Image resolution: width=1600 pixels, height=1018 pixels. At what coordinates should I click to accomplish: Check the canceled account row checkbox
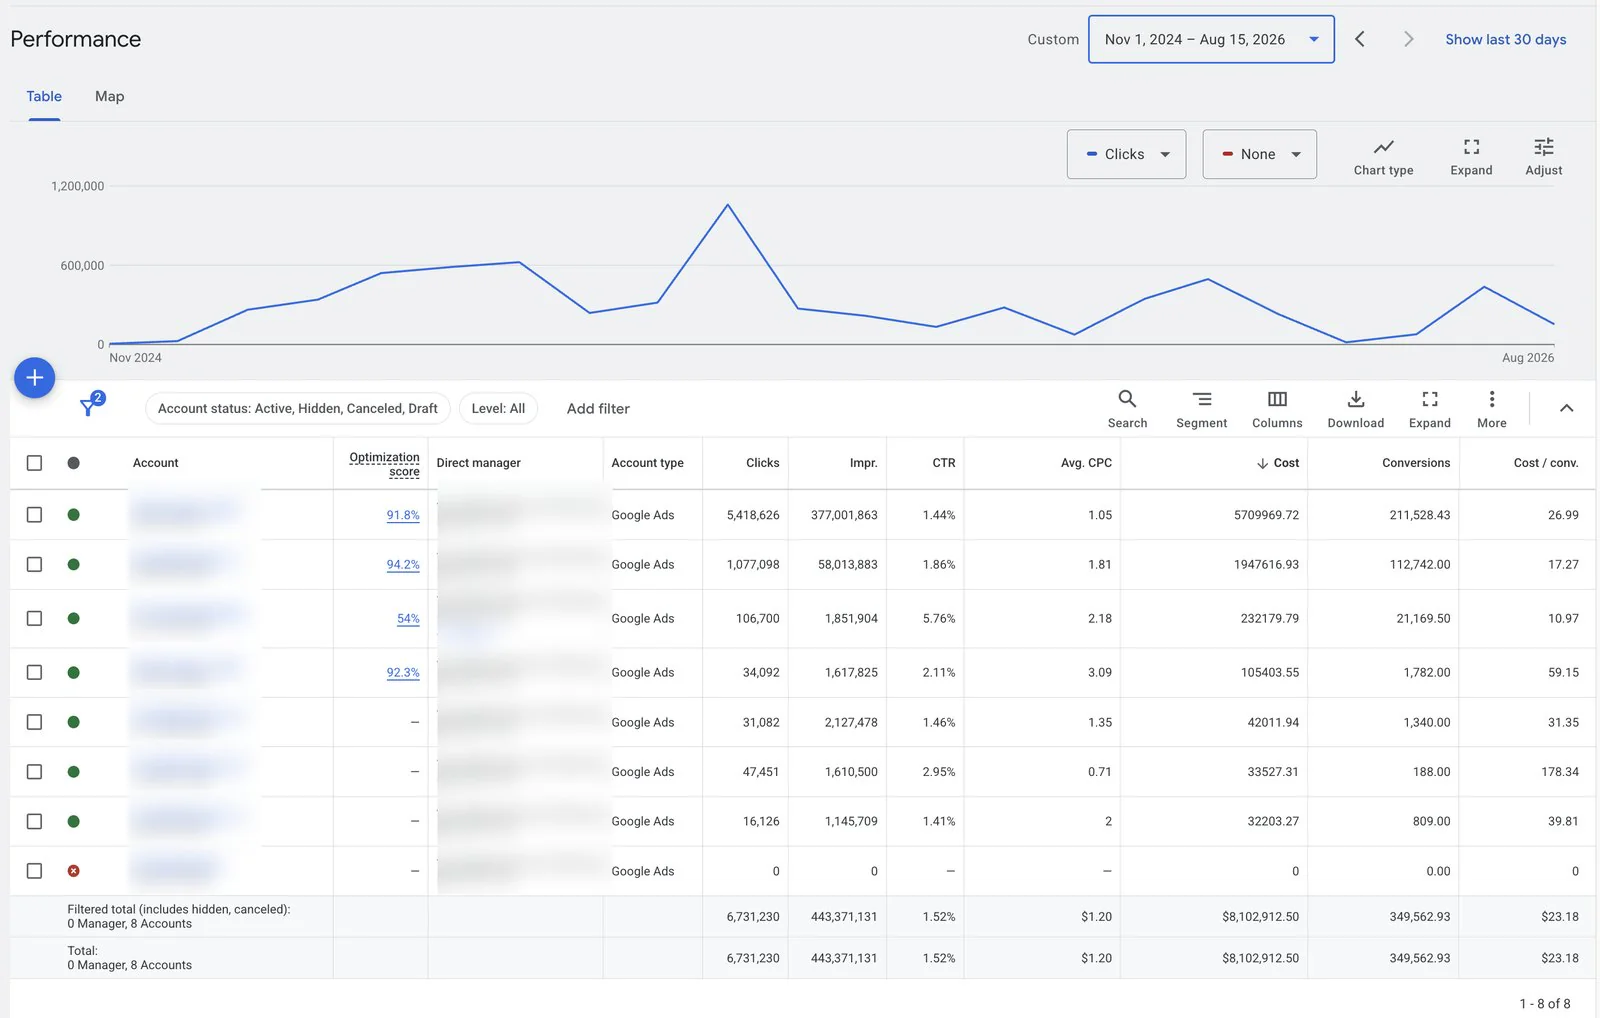click(x=34, y=871)
